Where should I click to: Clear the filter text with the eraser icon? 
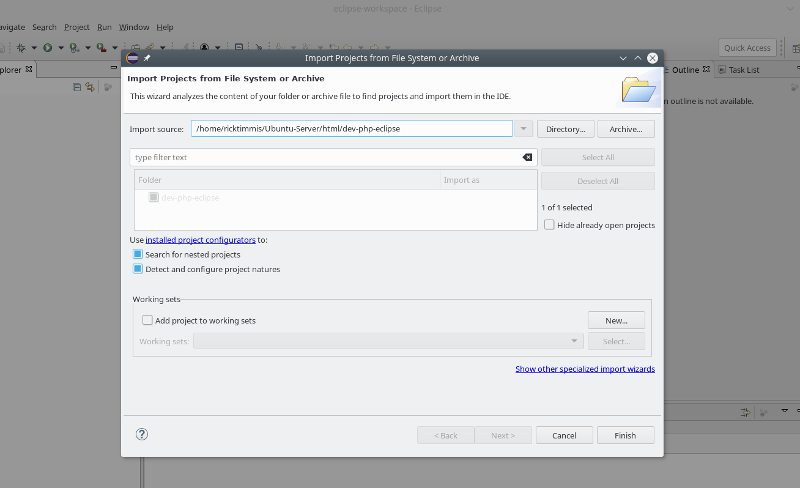[x=527, y=157]
